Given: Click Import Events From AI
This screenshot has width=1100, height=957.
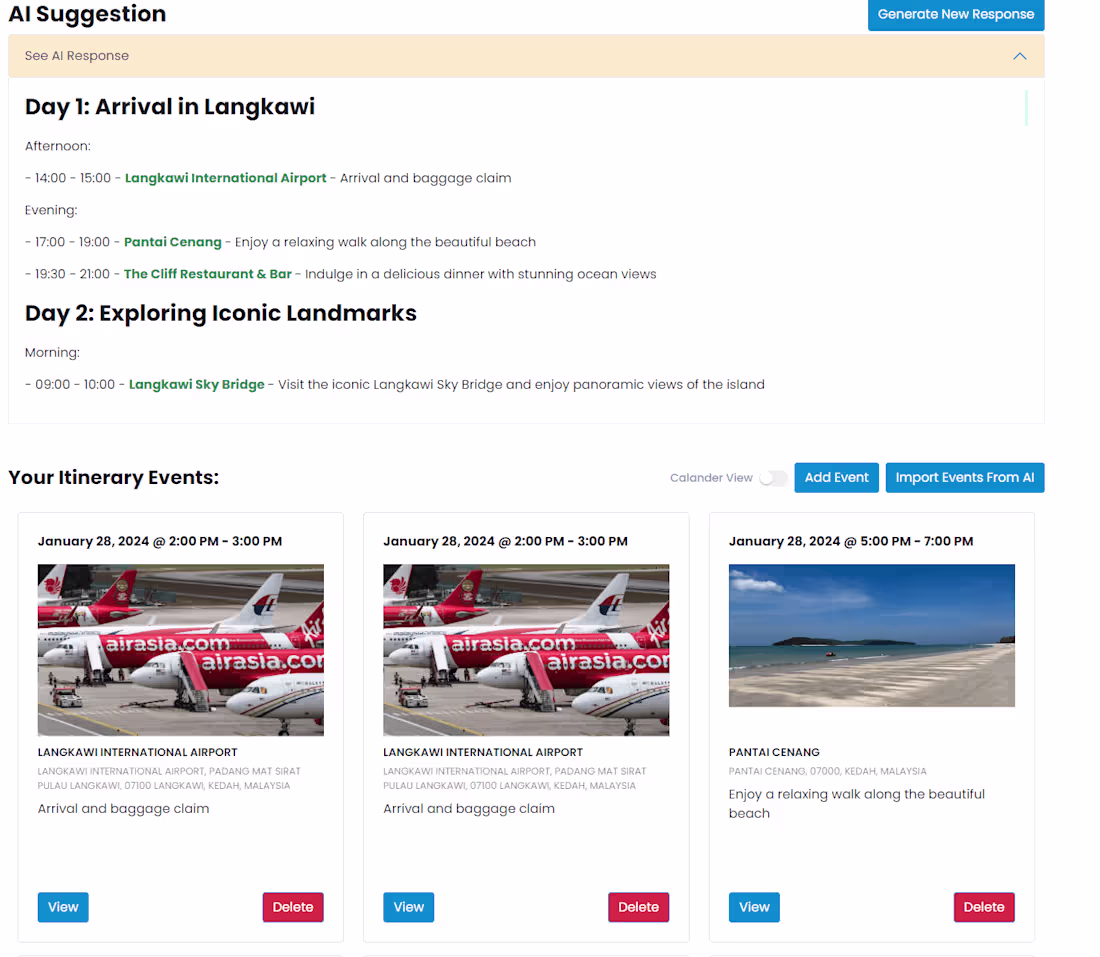Looking at the screenshot, I should [x=964, y=477].
